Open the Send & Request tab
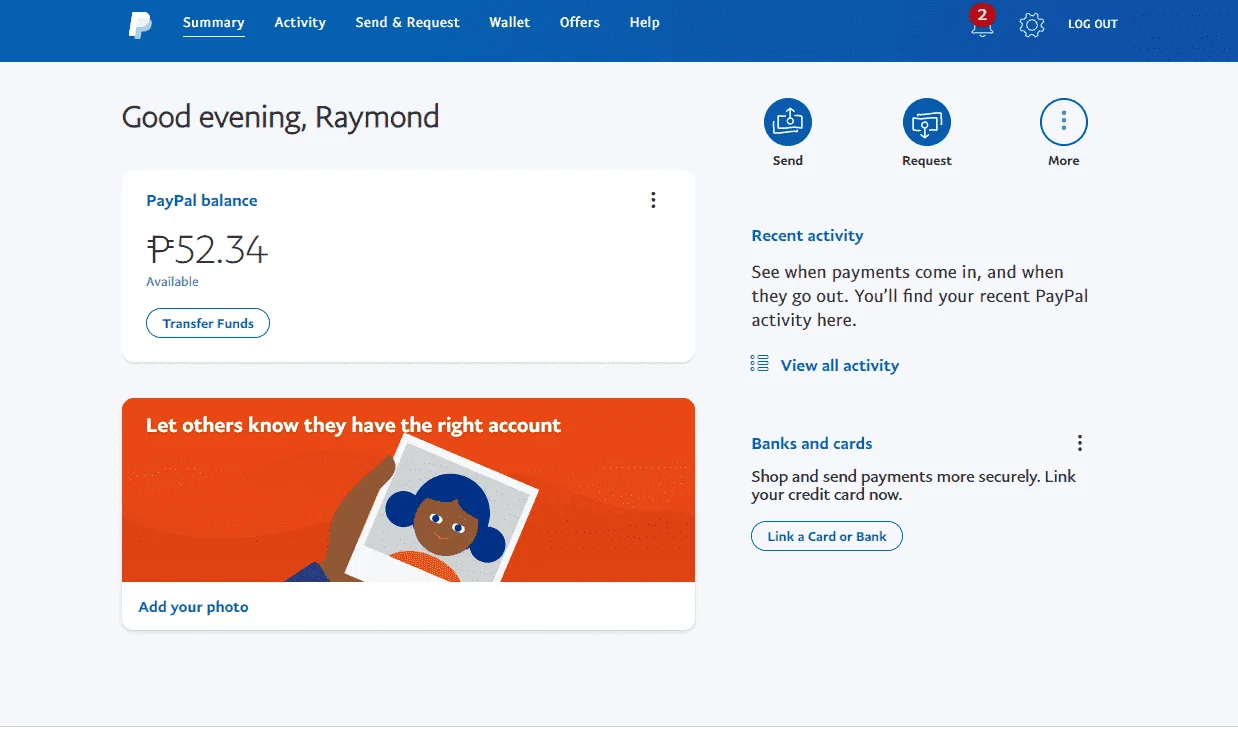The width and height of the screenshot is (1238, 753). 408,22
